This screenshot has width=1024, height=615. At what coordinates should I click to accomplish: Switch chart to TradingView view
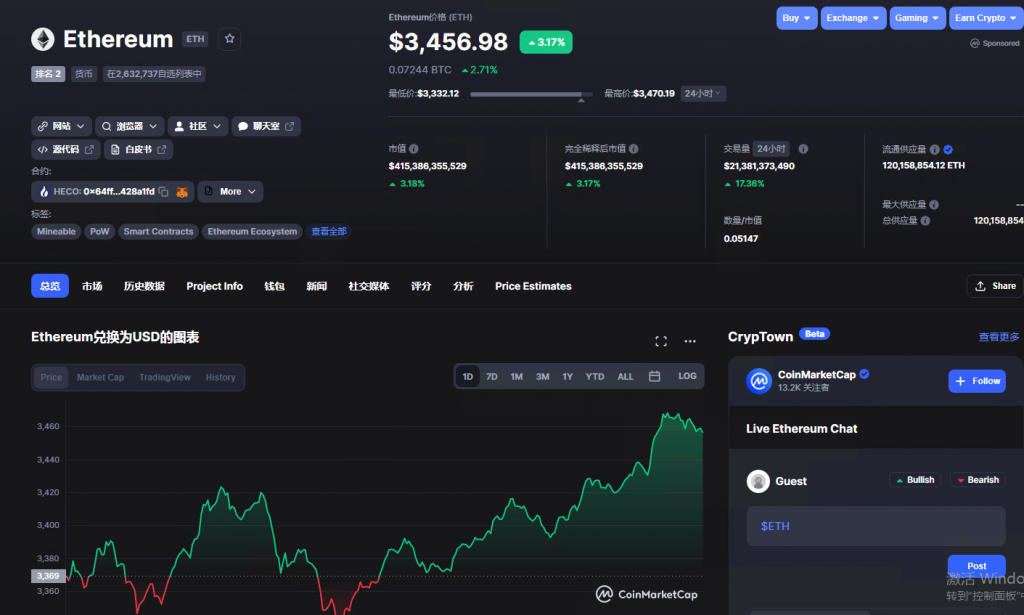(x=165, y=377)
